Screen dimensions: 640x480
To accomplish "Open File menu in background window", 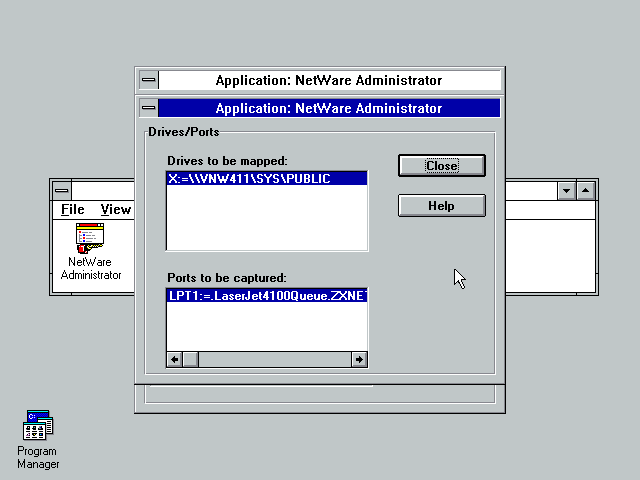I will pos(73,209).
